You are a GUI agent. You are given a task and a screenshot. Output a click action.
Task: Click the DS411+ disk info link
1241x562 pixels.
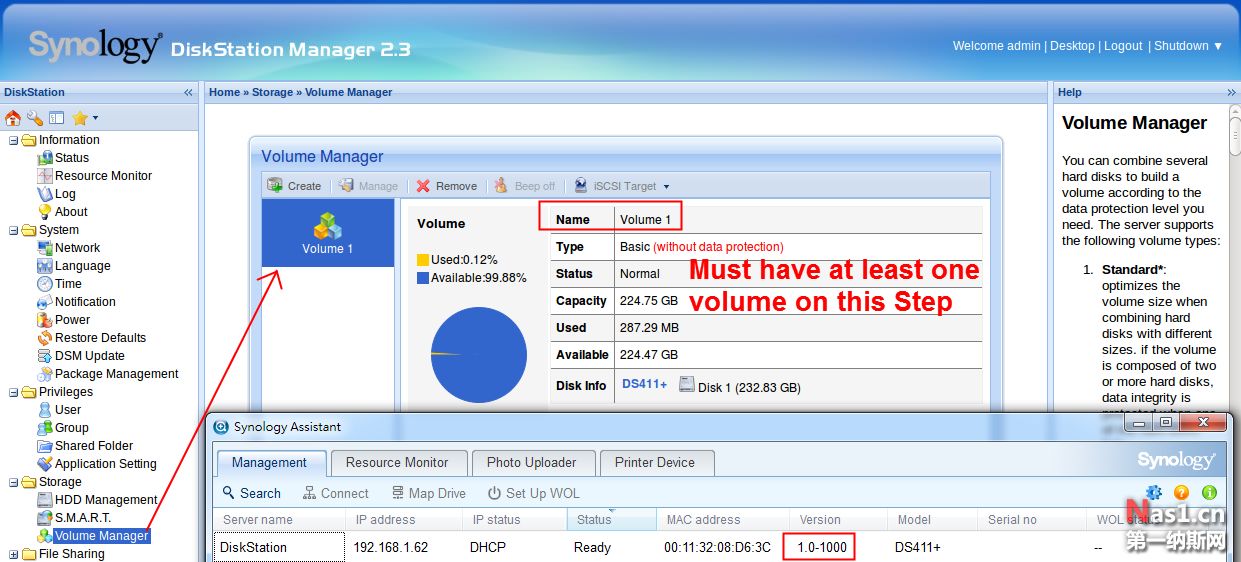pyautogui.click(x=644, y=384)
